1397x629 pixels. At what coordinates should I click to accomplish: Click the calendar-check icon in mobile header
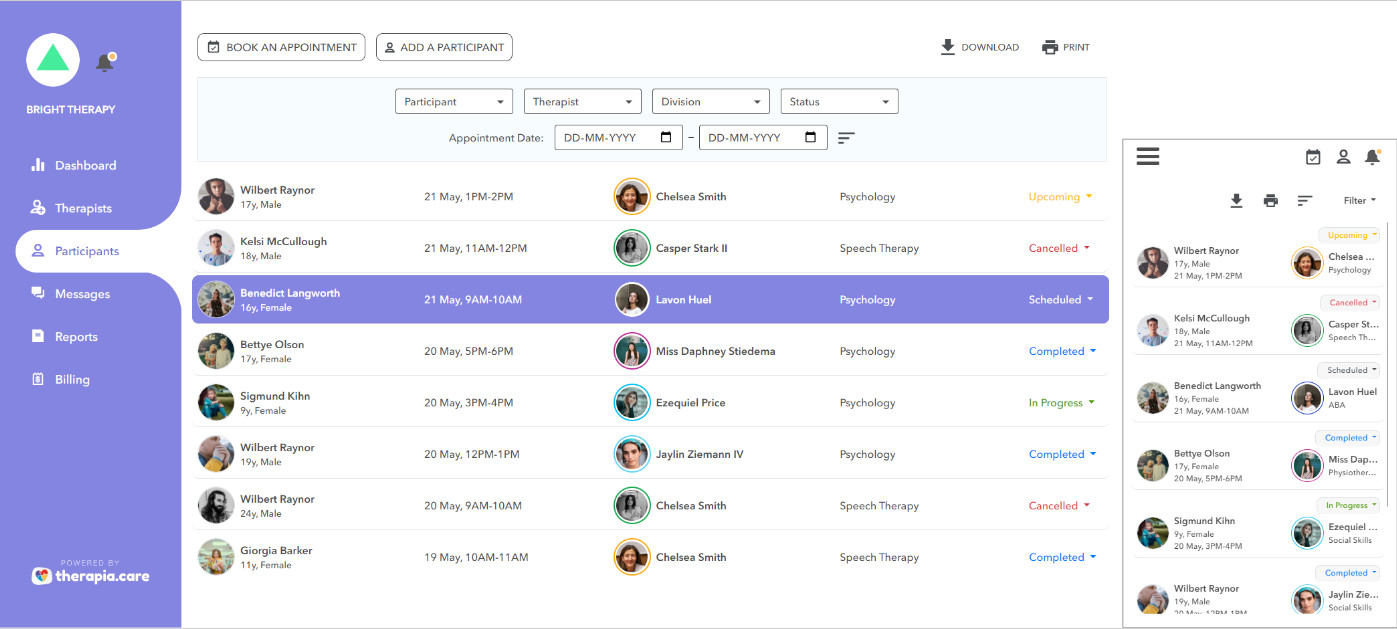pos(1313,157)
